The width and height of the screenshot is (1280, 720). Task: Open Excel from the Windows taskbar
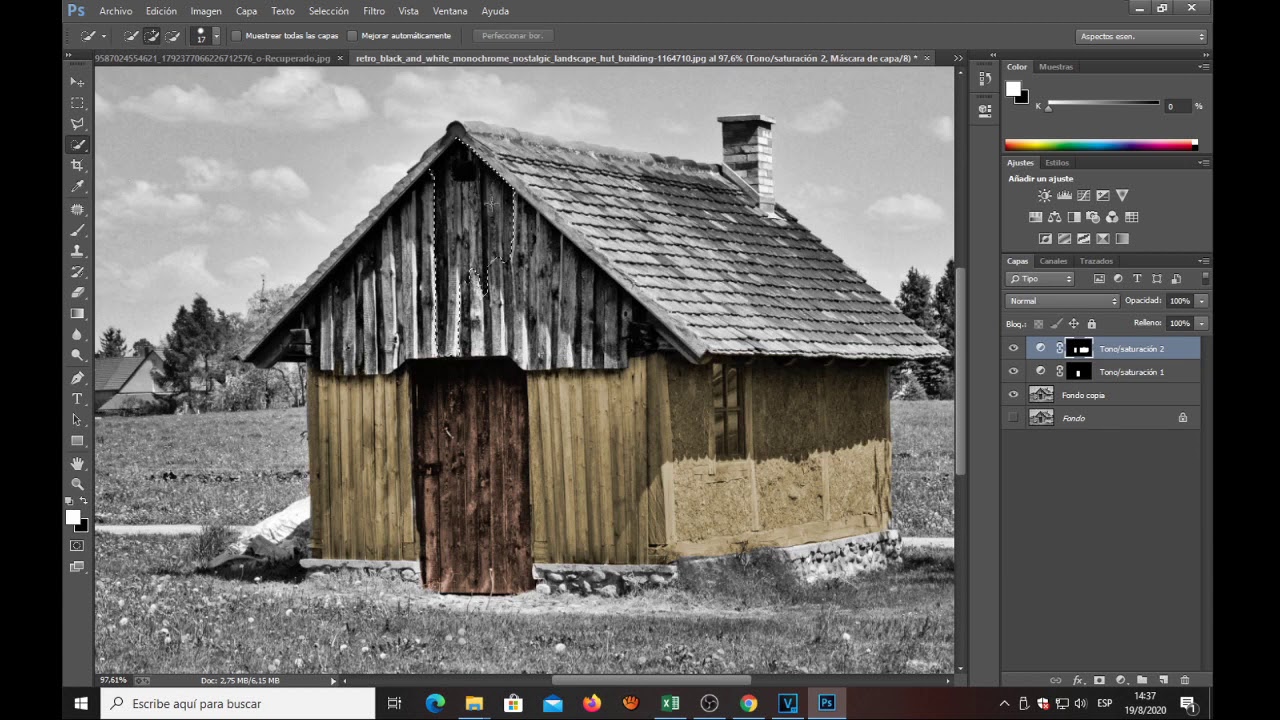click(x=670, y=703)
